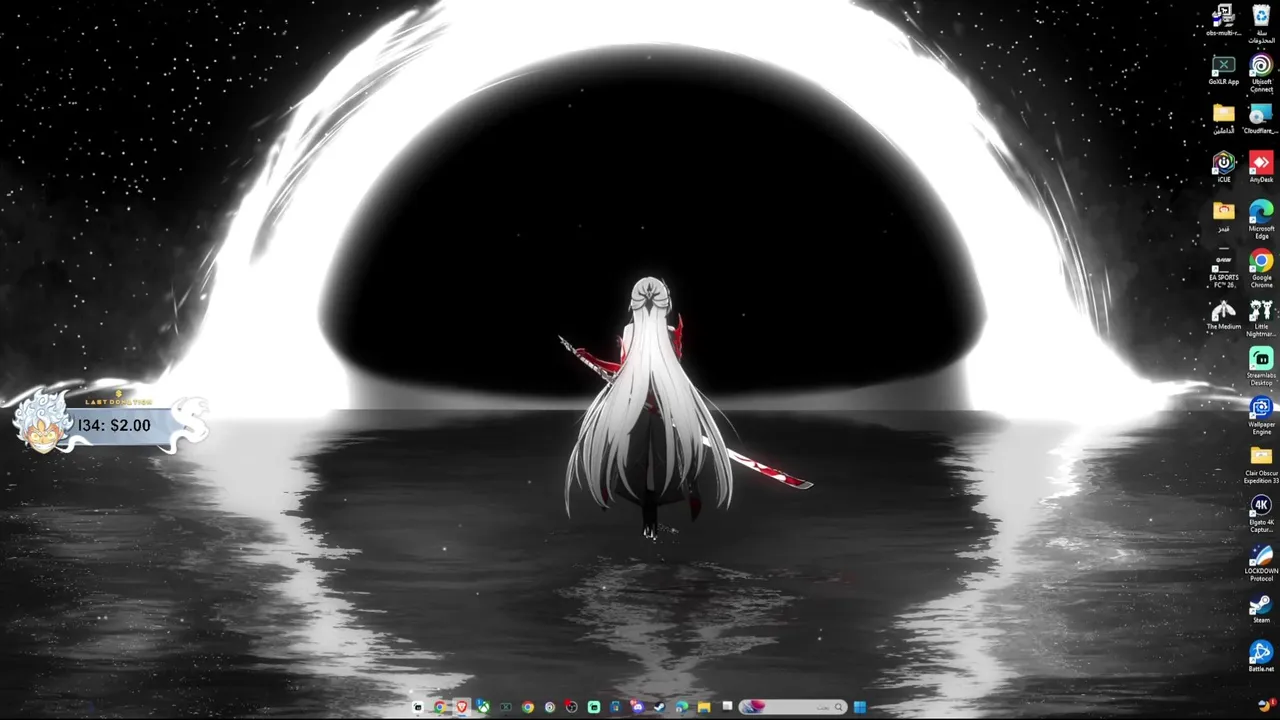Launch the Ubisoft Connect shortcut
The width and height of the screenshot is (1280, 720).
tap(1261, 74)
